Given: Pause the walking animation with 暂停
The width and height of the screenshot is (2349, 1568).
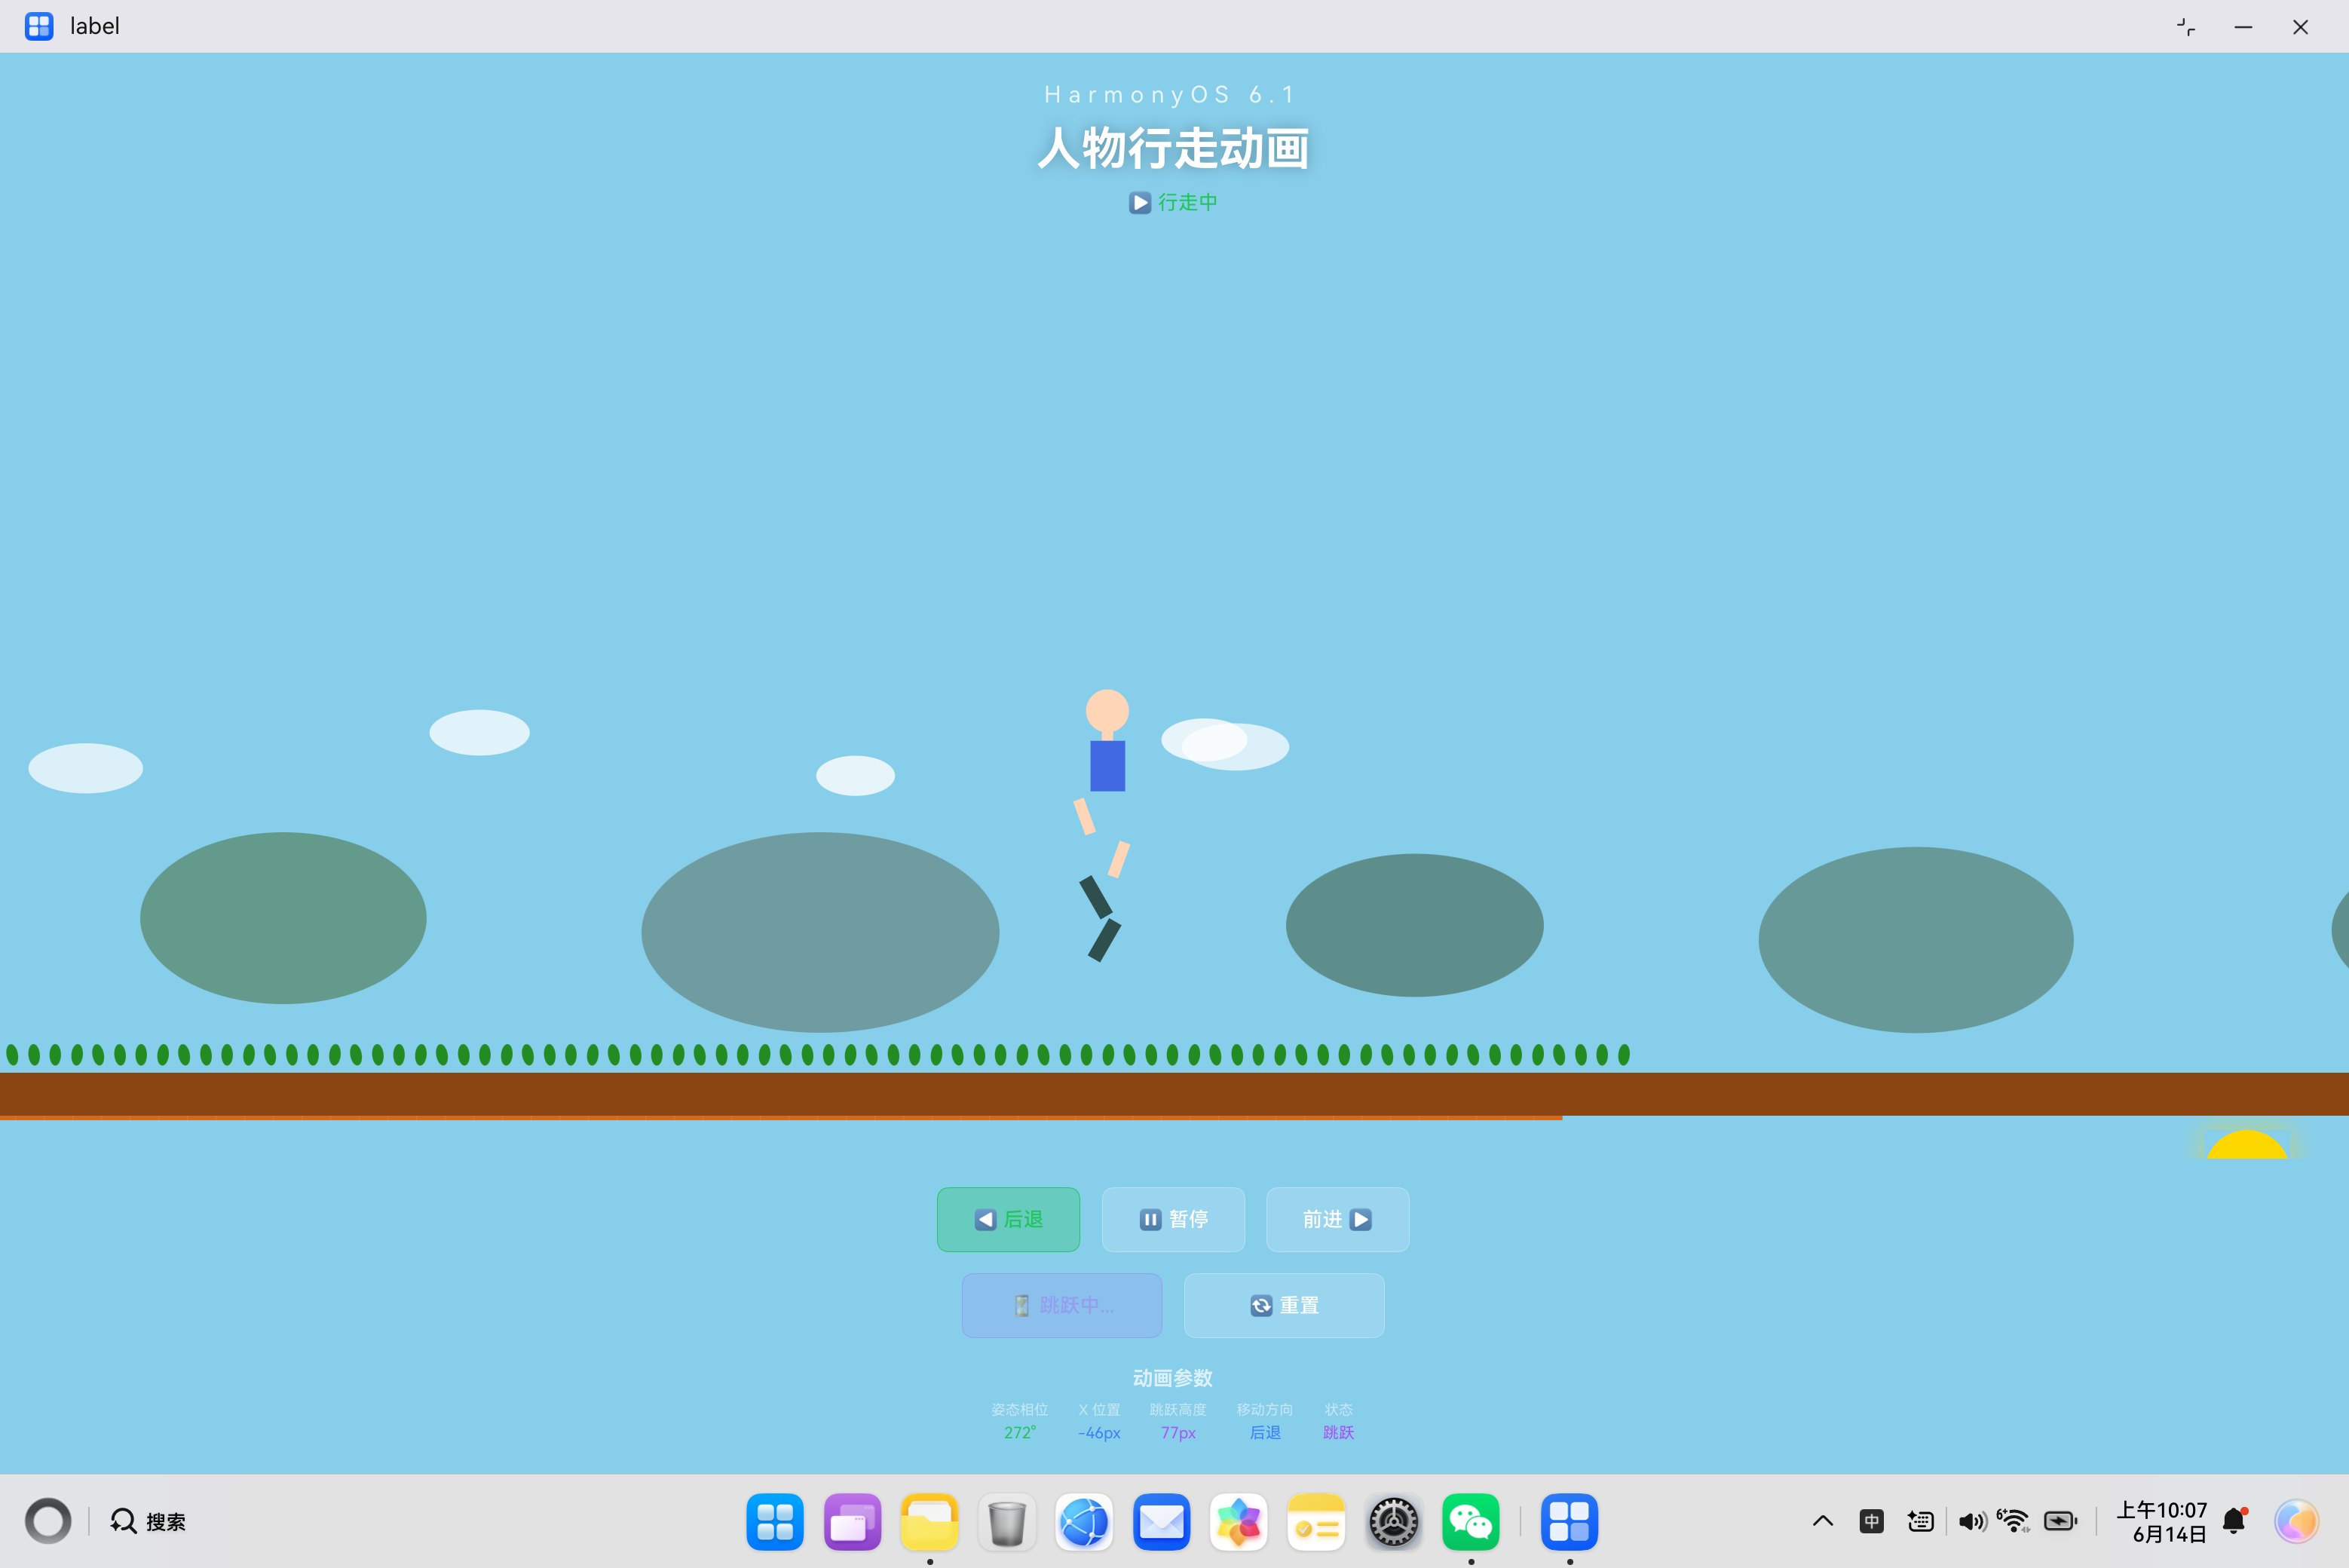Looking at the screenshot, I should coord(1173,1219).
